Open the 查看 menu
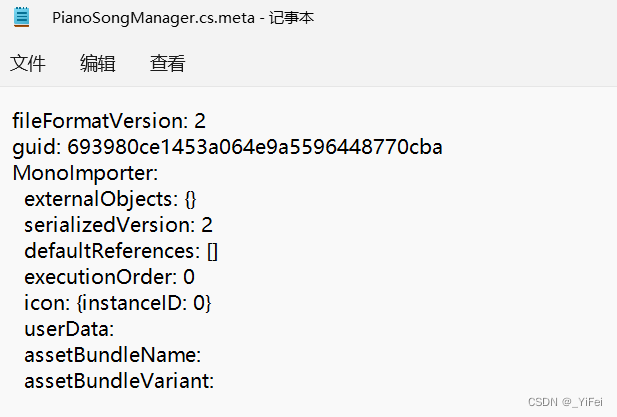Screen dimensions: 617x417 click(x=167, y=64)
